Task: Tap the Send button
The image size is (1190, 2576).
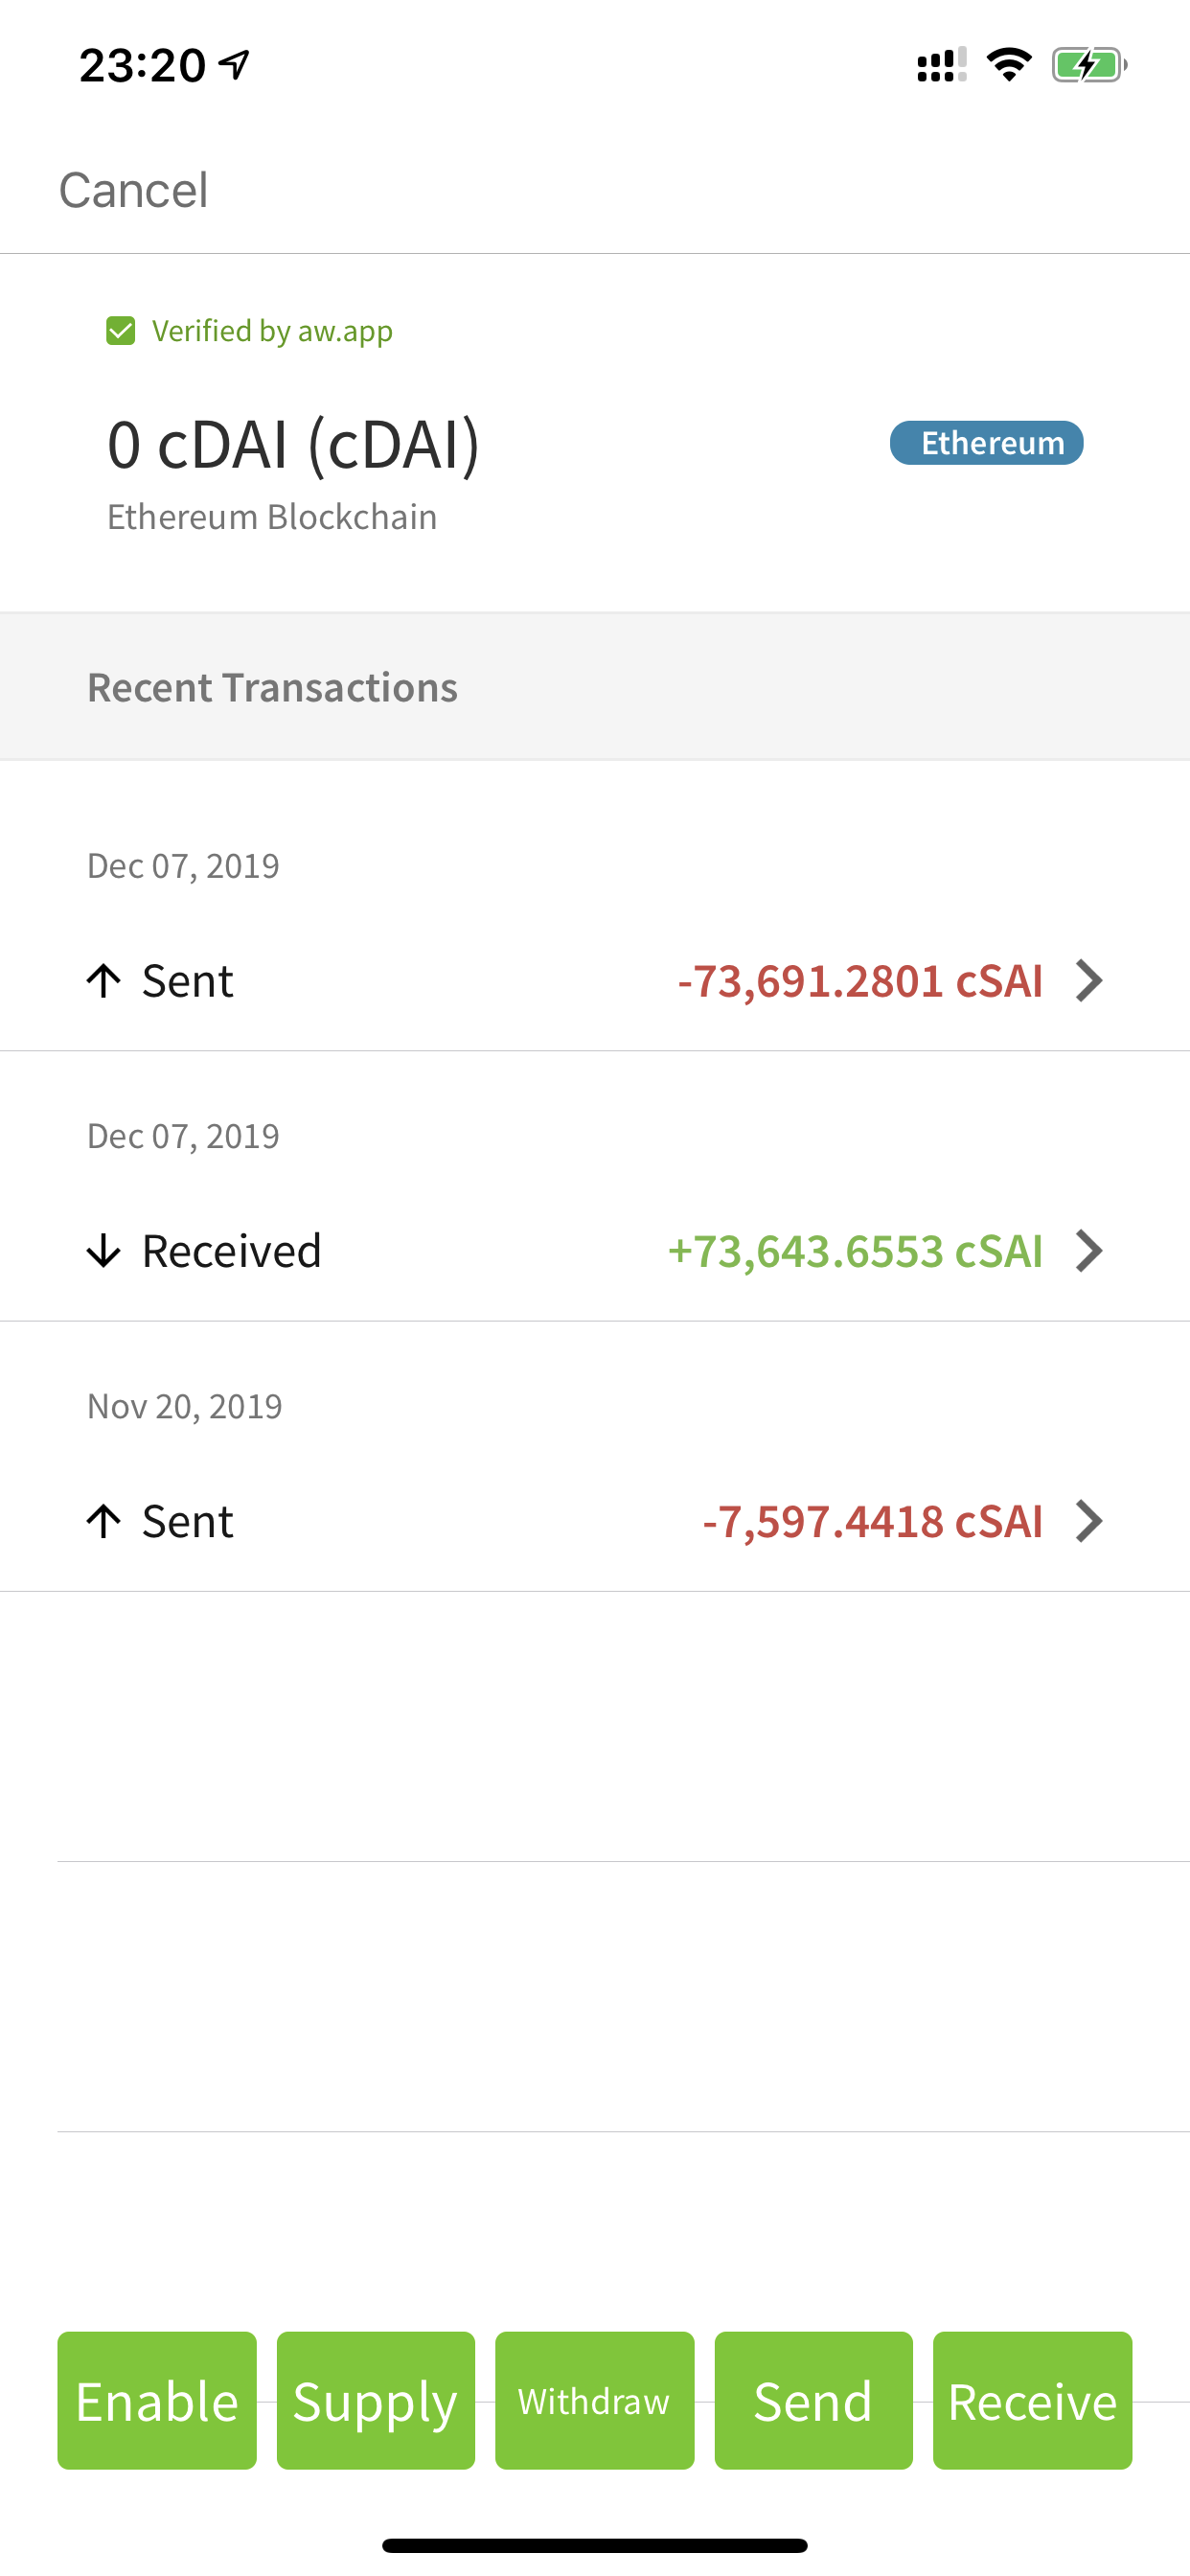Action: pos(813,2400)
